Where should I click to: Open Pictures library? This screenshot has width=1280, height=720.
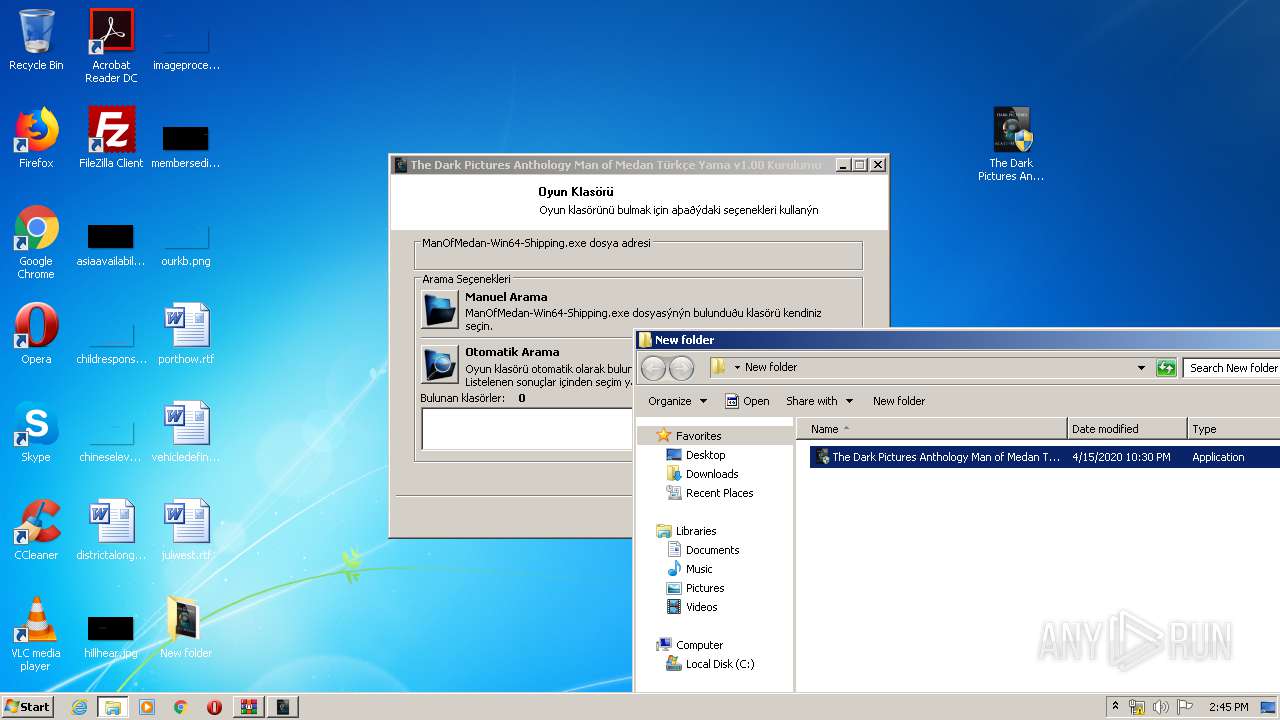(705, 588)
